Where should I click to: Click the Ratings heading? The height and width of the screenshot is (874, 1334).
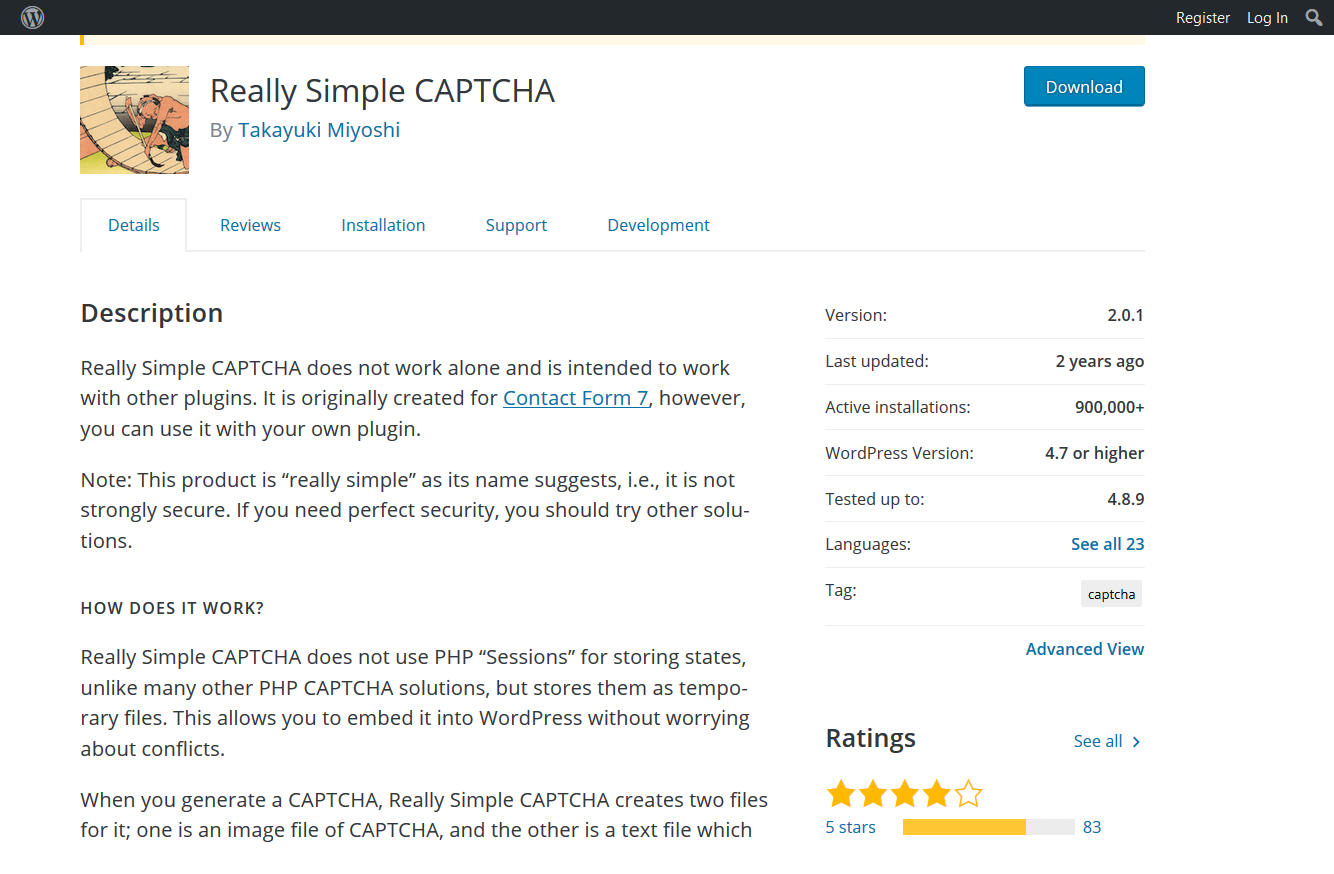[871, 738]
